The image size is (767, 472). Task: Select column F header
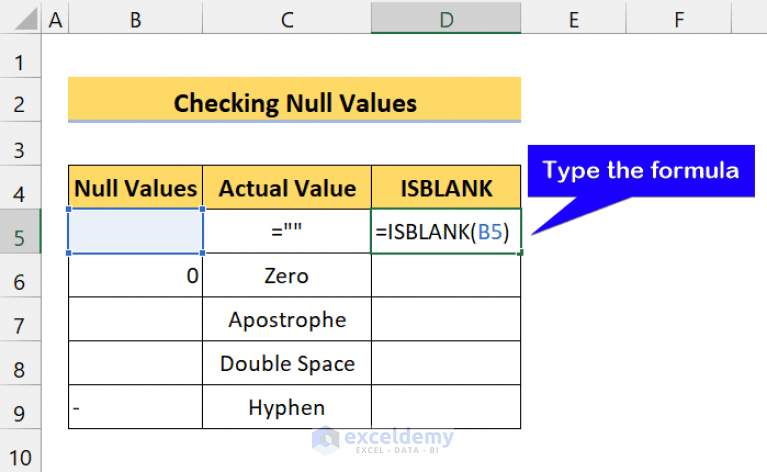(678, 18)
